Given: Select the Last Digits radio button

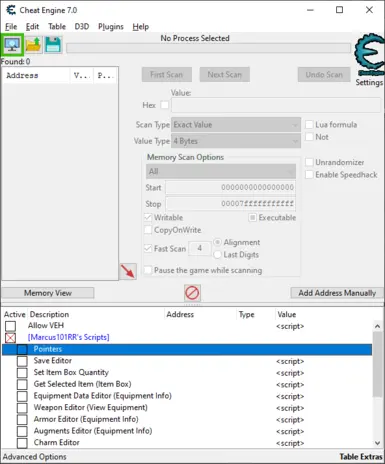Looking at the screenshot, I should click(217, 255).
